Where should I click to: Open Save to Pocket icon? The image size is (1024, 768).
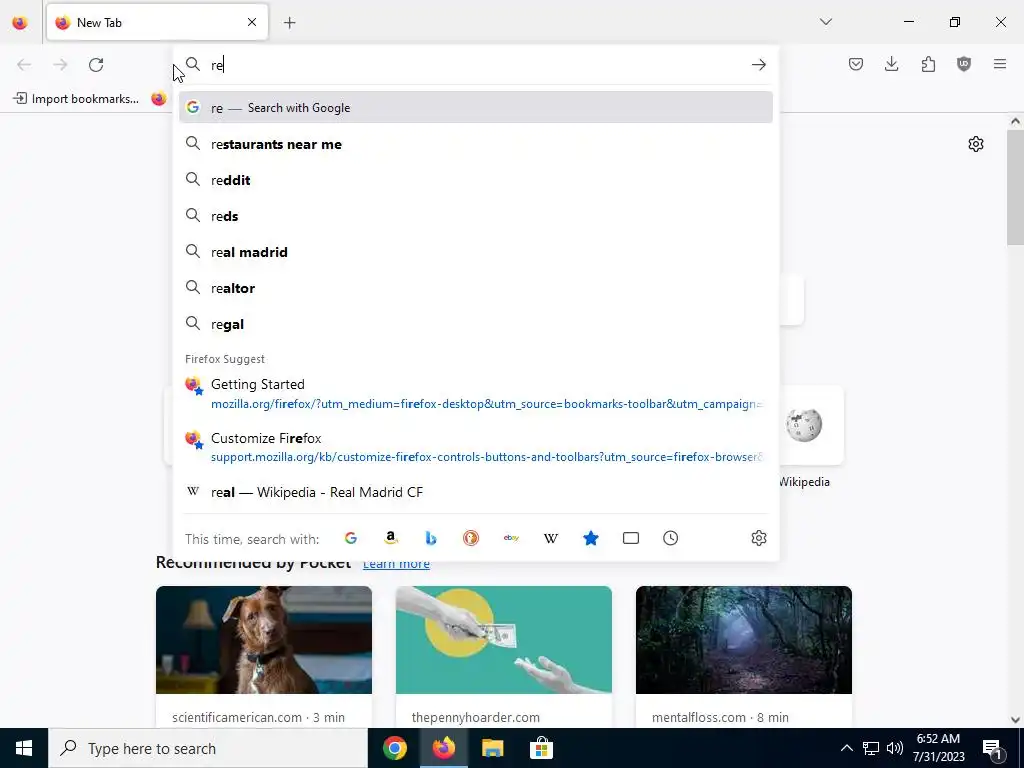pyautogui.click(x=856, y=64)
